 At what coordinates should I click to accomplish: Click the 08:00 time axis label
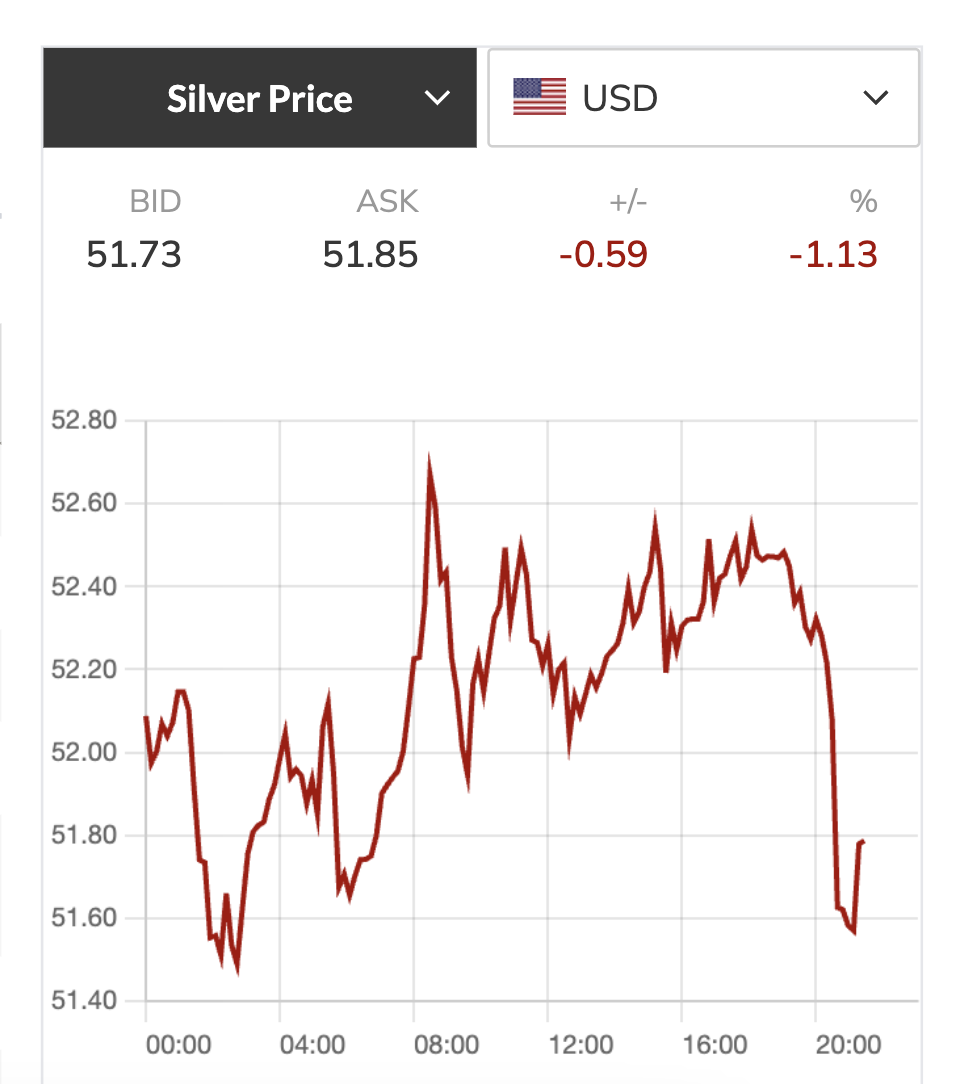pyautogui.click(x=446, y=1046)
